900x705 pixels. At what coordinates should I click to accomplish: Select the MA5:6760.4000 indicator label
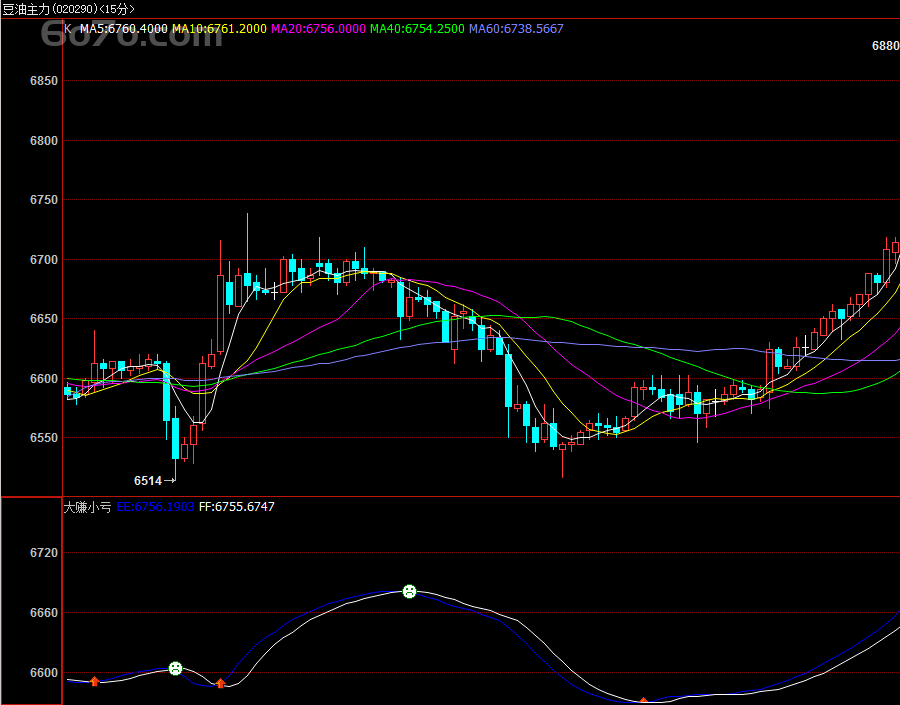coord(124,29)
